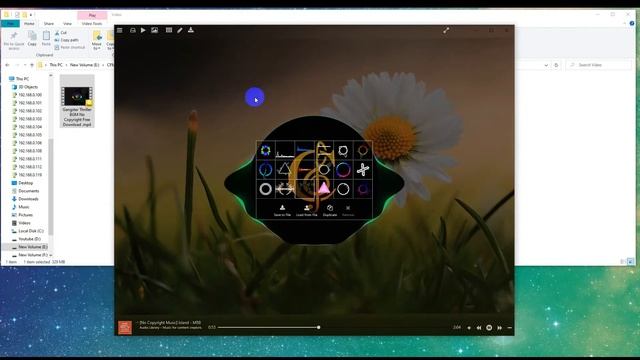Select the white spiky ring preset
The width and height of the screenshot is (640, 360).
(343, 151)
